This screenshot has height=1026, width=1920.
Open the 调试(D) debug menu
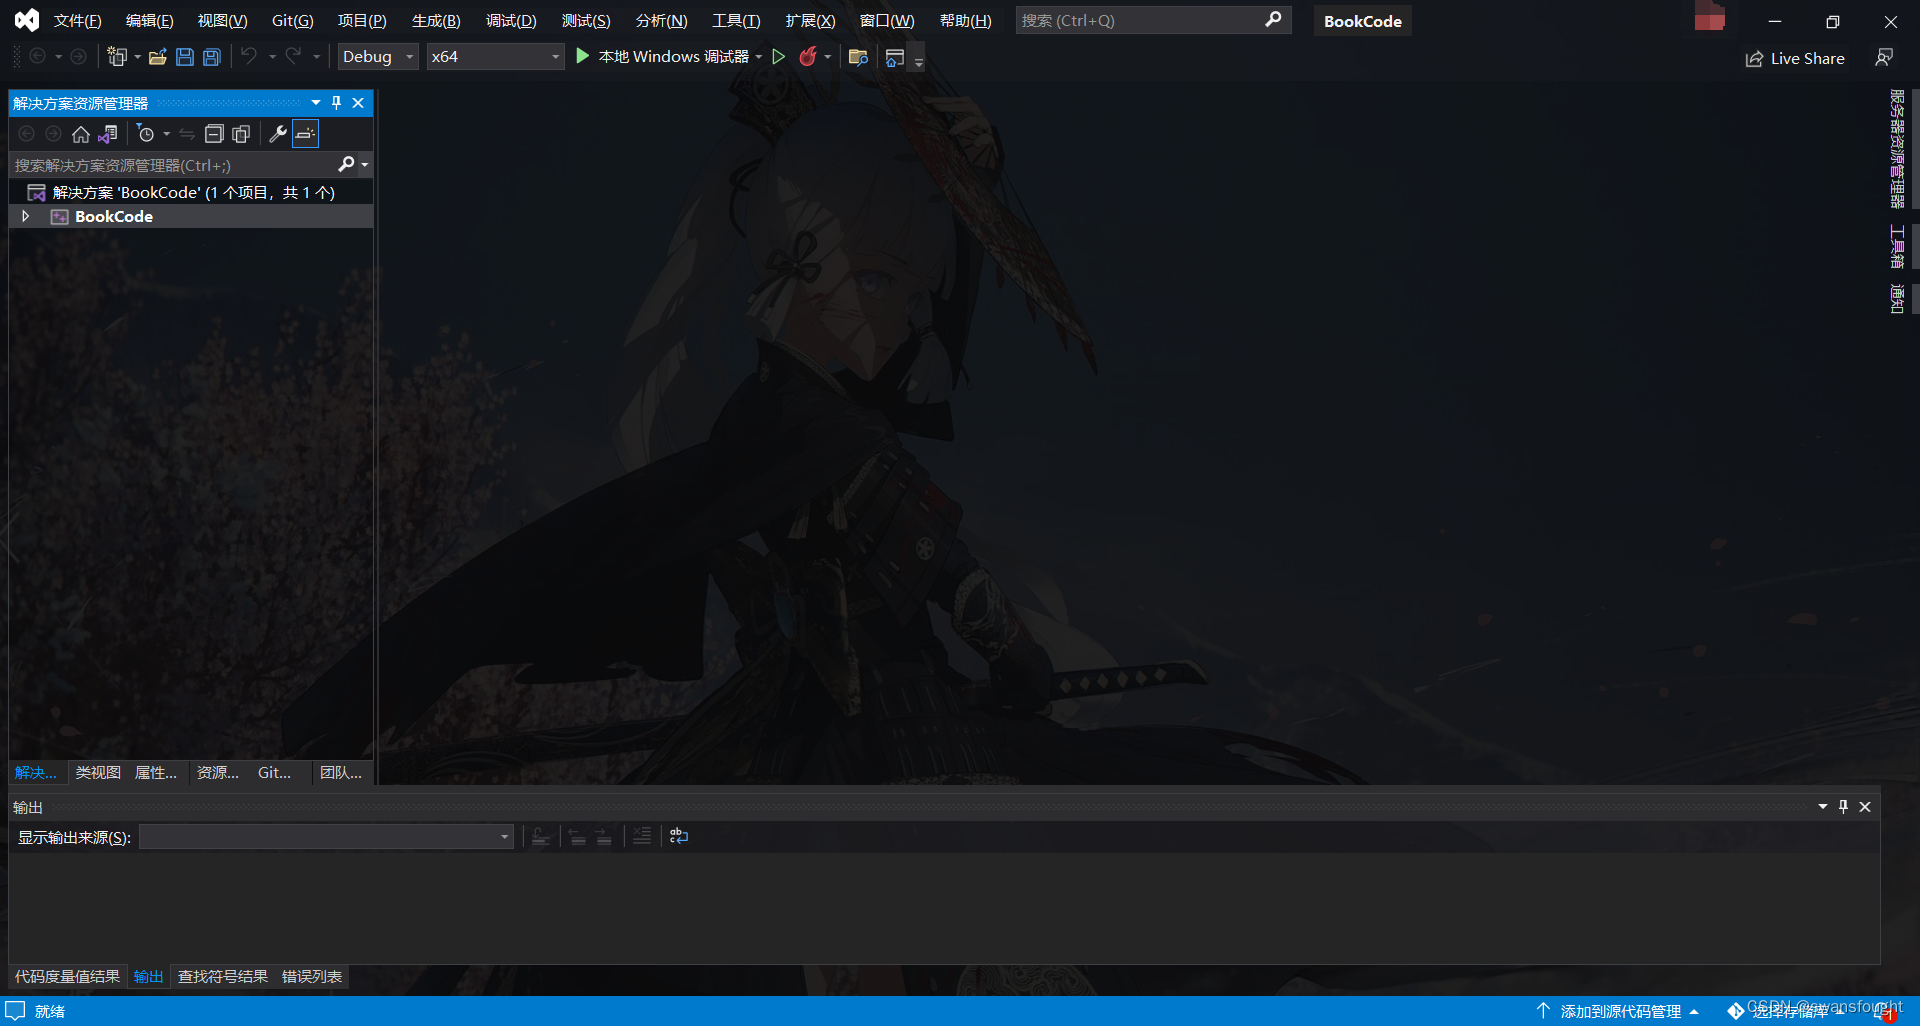pyautogui.click(x=511, y=21)
